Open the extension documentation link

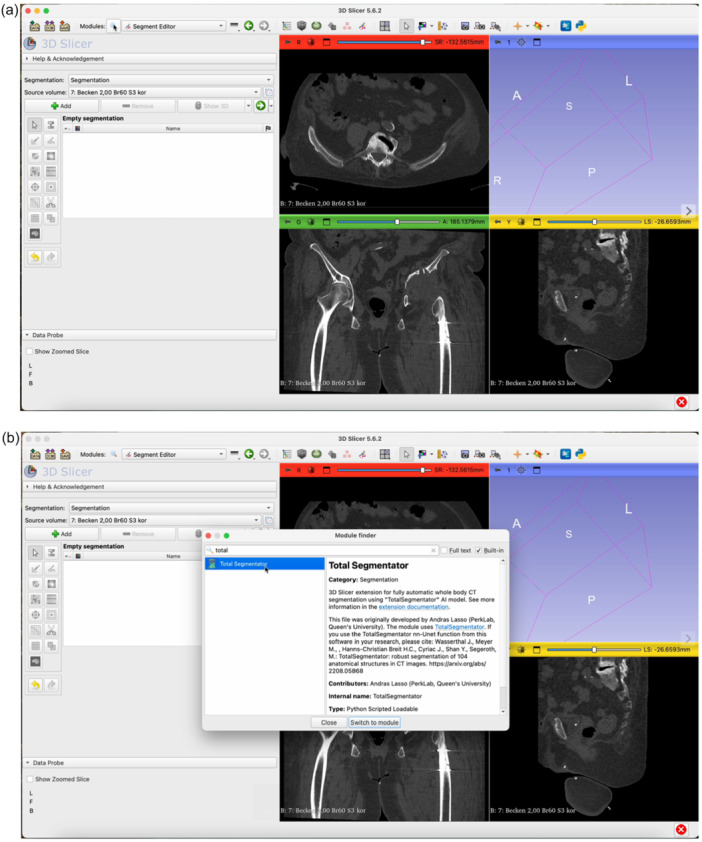coord(413,607)
